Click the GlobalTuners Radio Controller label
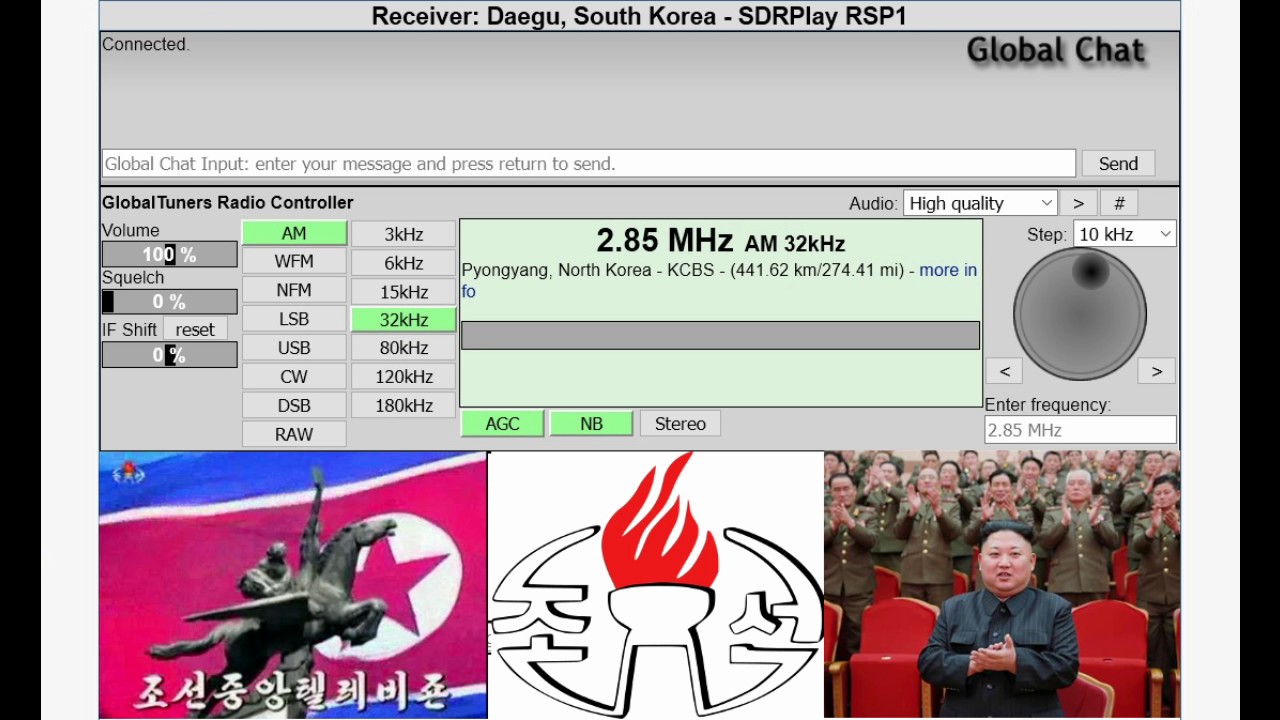1280x720 pixels. click(228, 202)
